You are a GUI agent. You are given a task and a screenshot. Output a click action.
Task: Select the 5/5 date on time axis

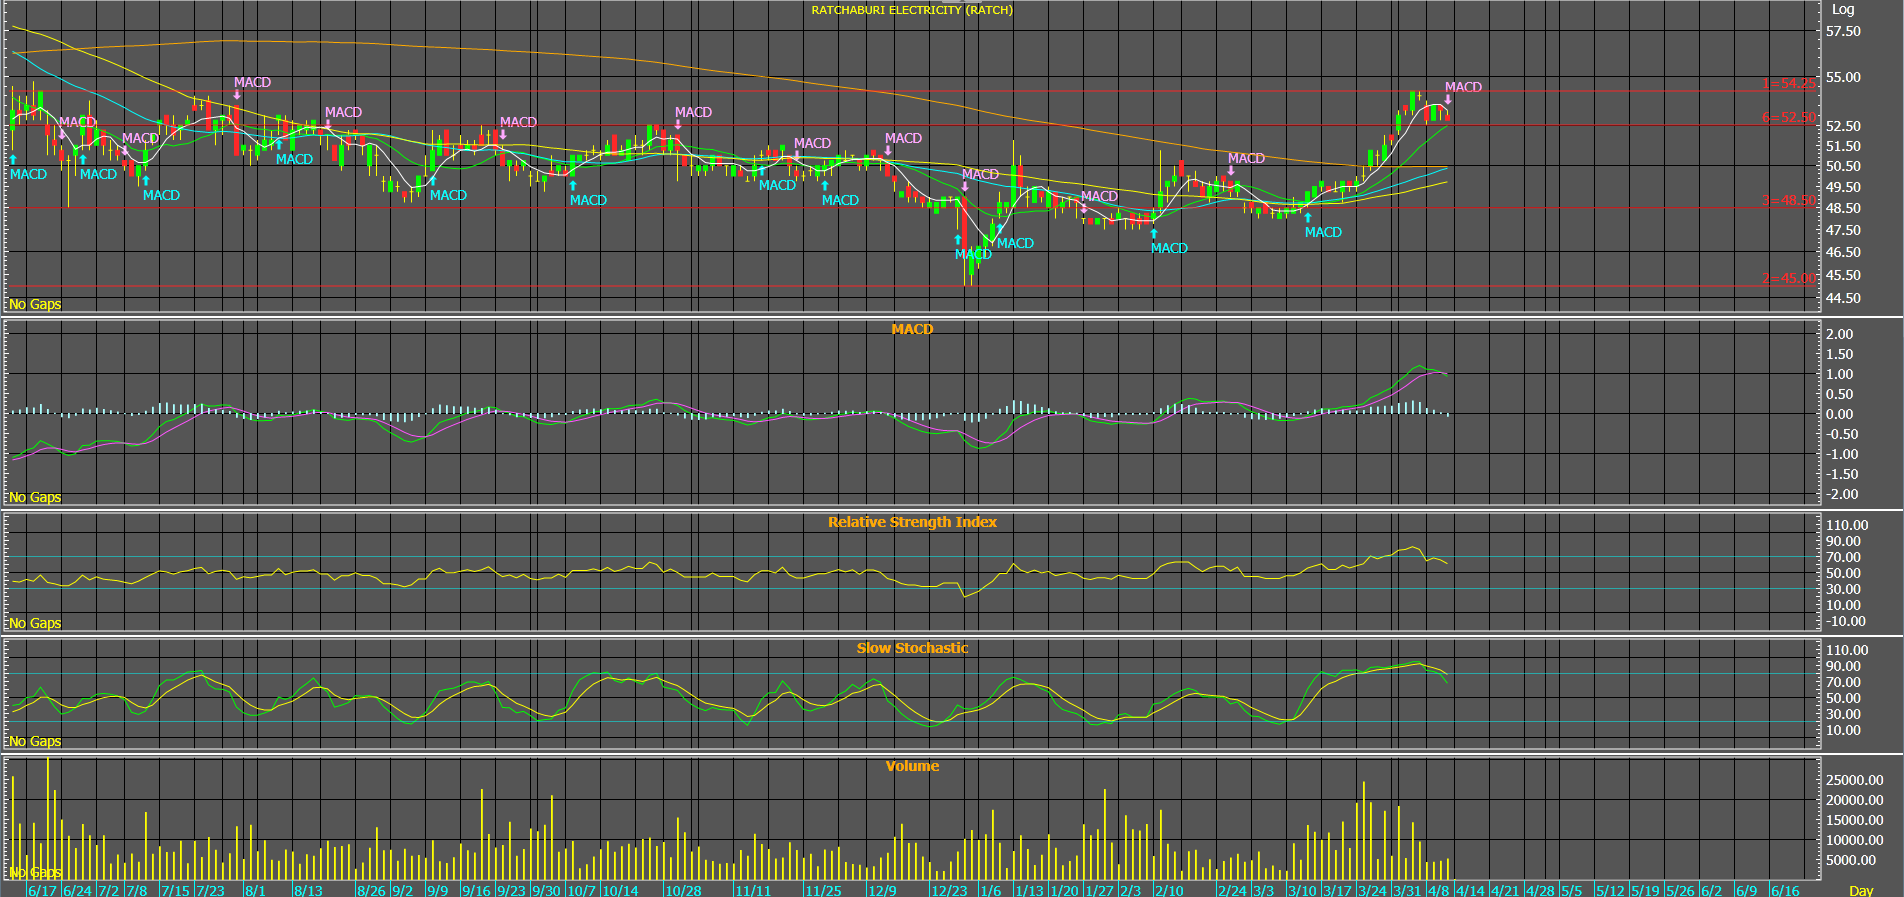click(1572, 890)
